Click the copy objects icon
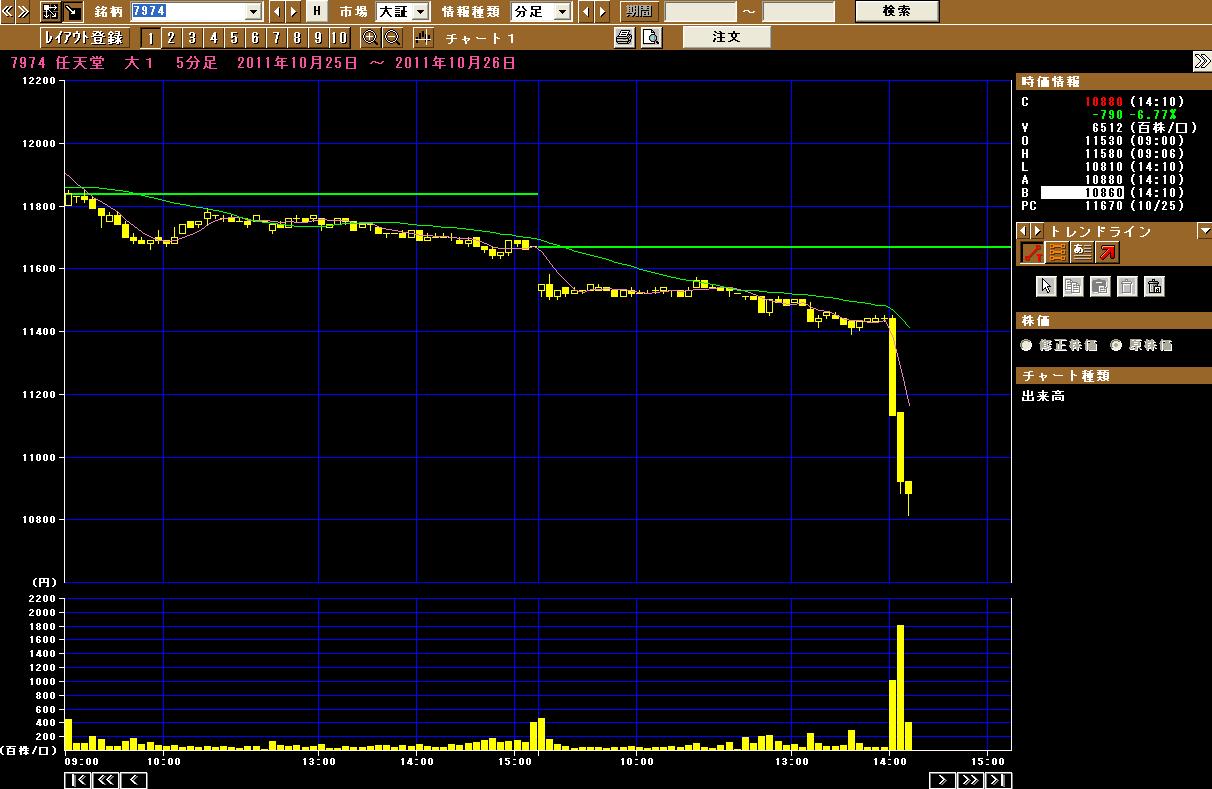Image resolution: width=1212 pixels, height=789 pixels. (x=1073, y=287)
